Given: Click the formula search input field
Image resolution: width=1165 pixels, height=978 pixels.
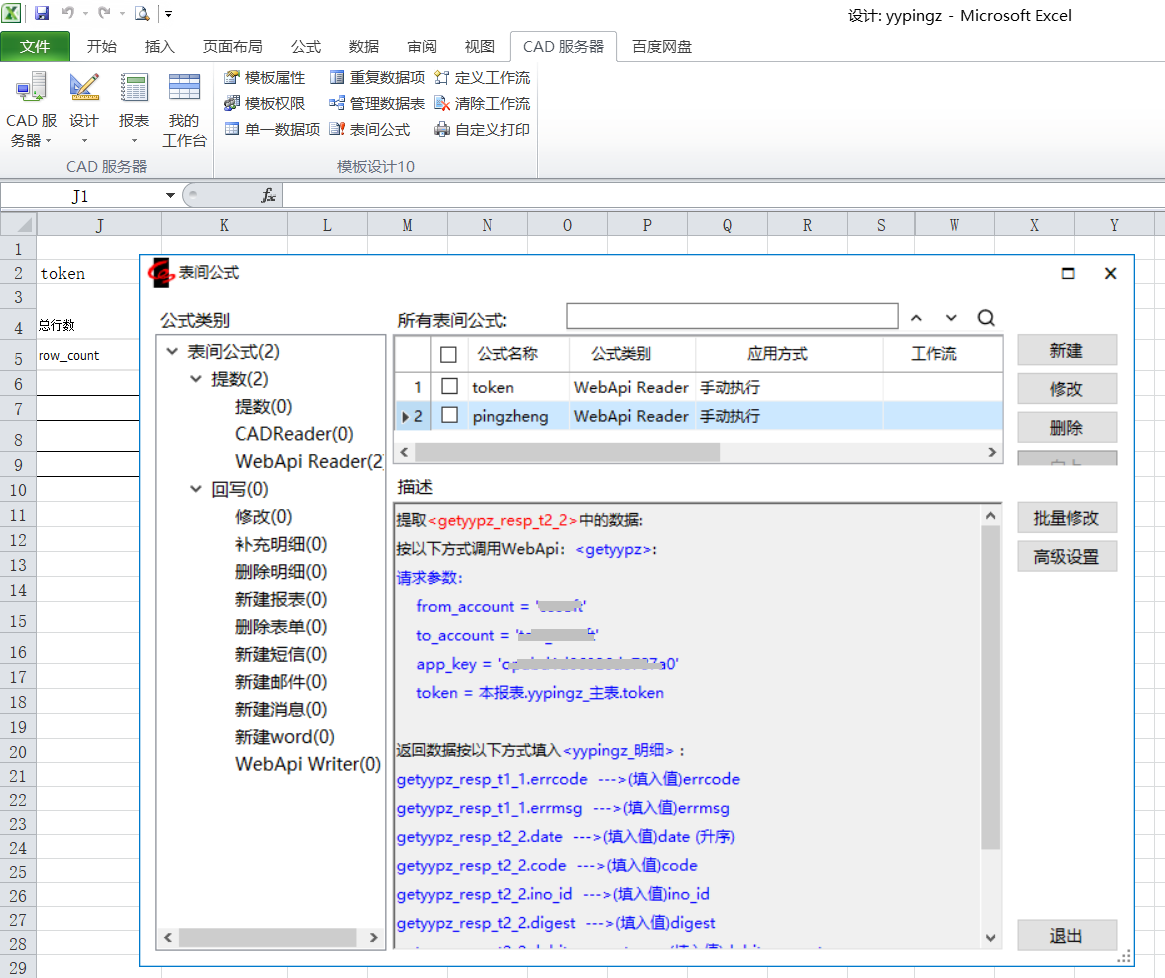Looking at the screenshot, I should tap(732, 317).
